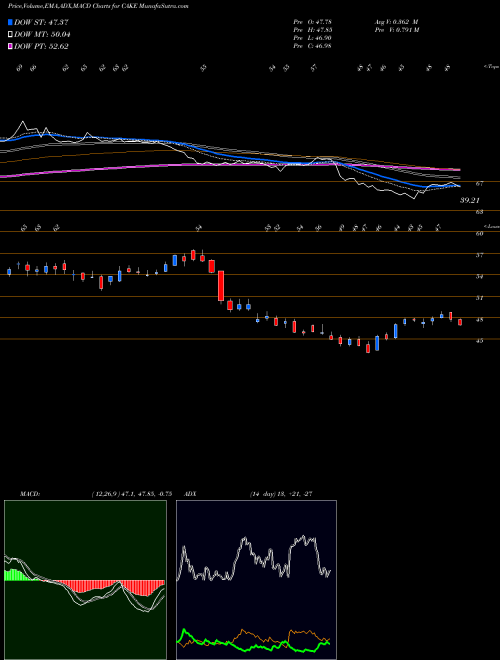The width and height of the screenshot is (500, 660).
Task: Click the 'Pre L: 46.90' low value
Action: click(x=313, y=38)
